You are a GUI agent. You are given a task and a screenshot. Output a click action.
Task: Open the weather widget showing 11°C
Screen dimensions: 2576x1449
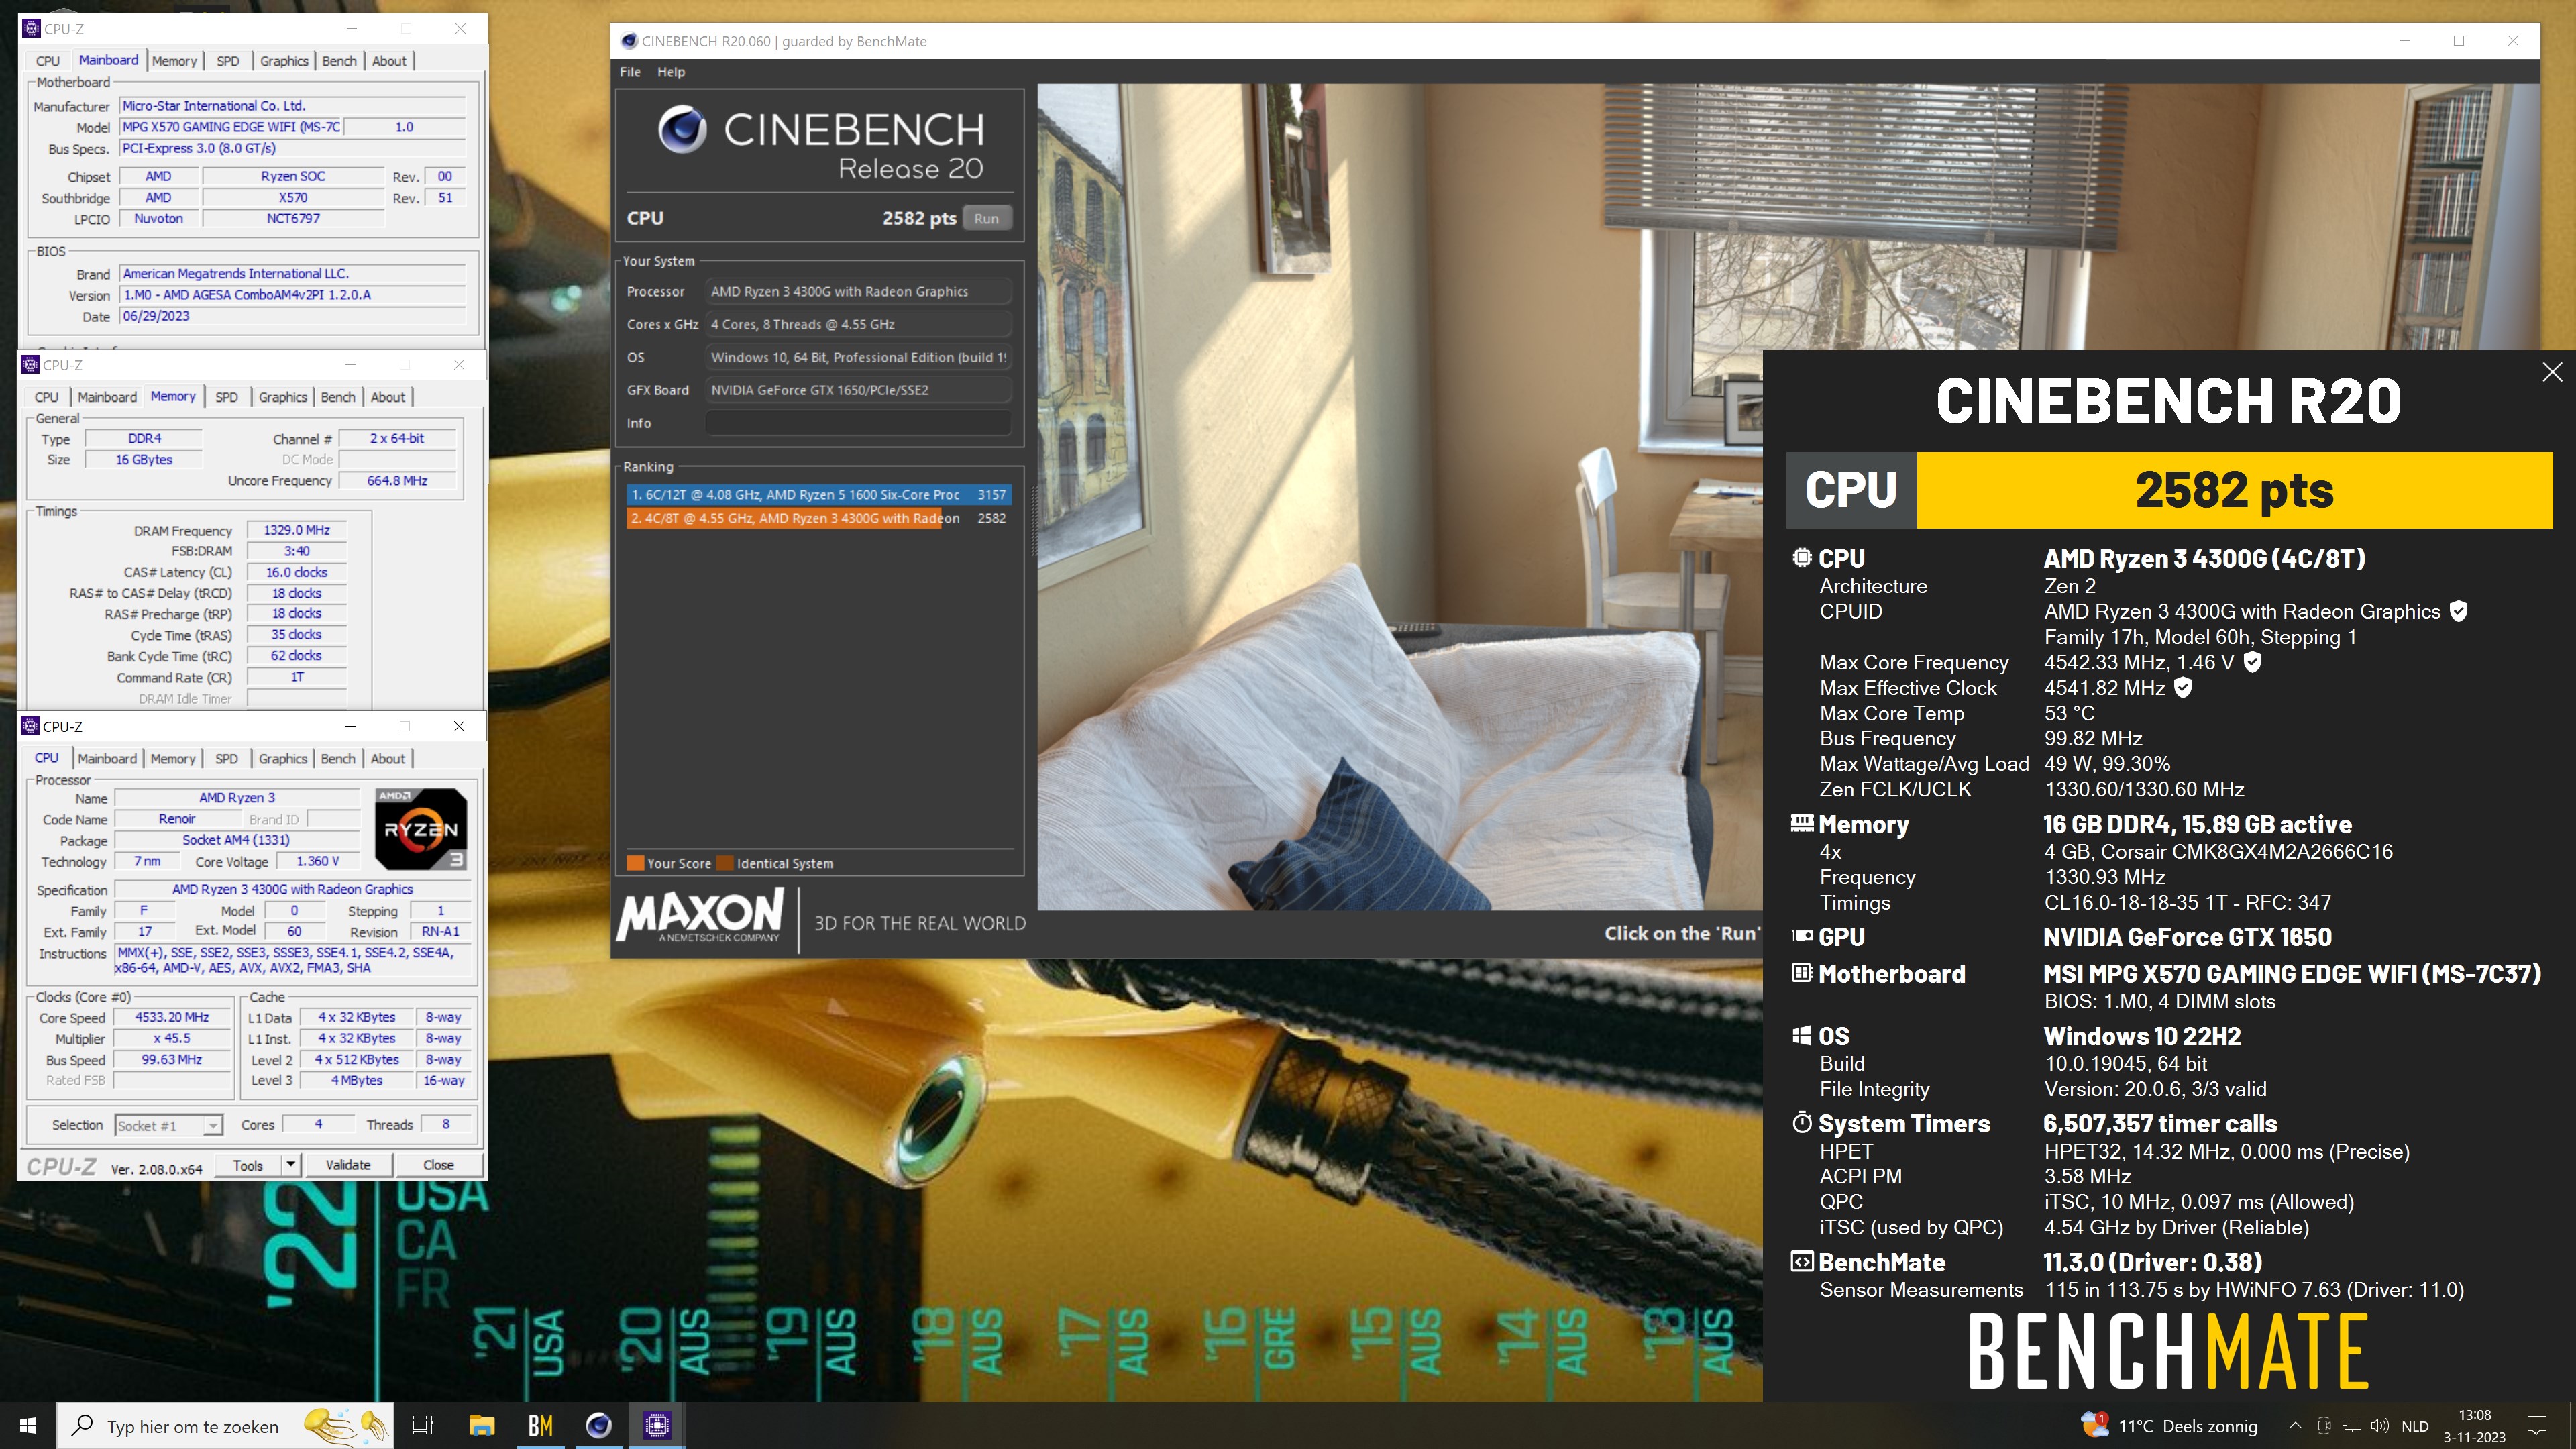click(2168, 1426)
